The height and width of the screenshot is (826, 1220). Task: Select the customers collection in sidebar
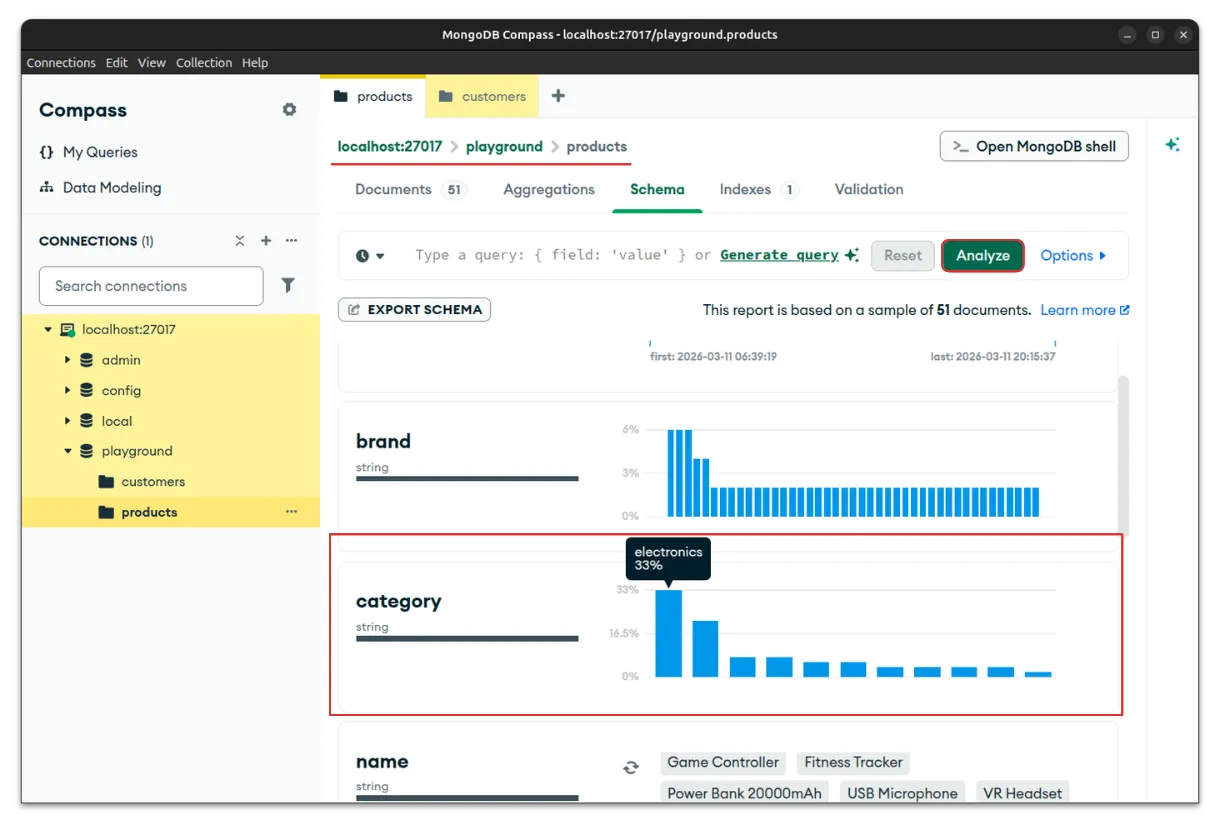point(152,482)
